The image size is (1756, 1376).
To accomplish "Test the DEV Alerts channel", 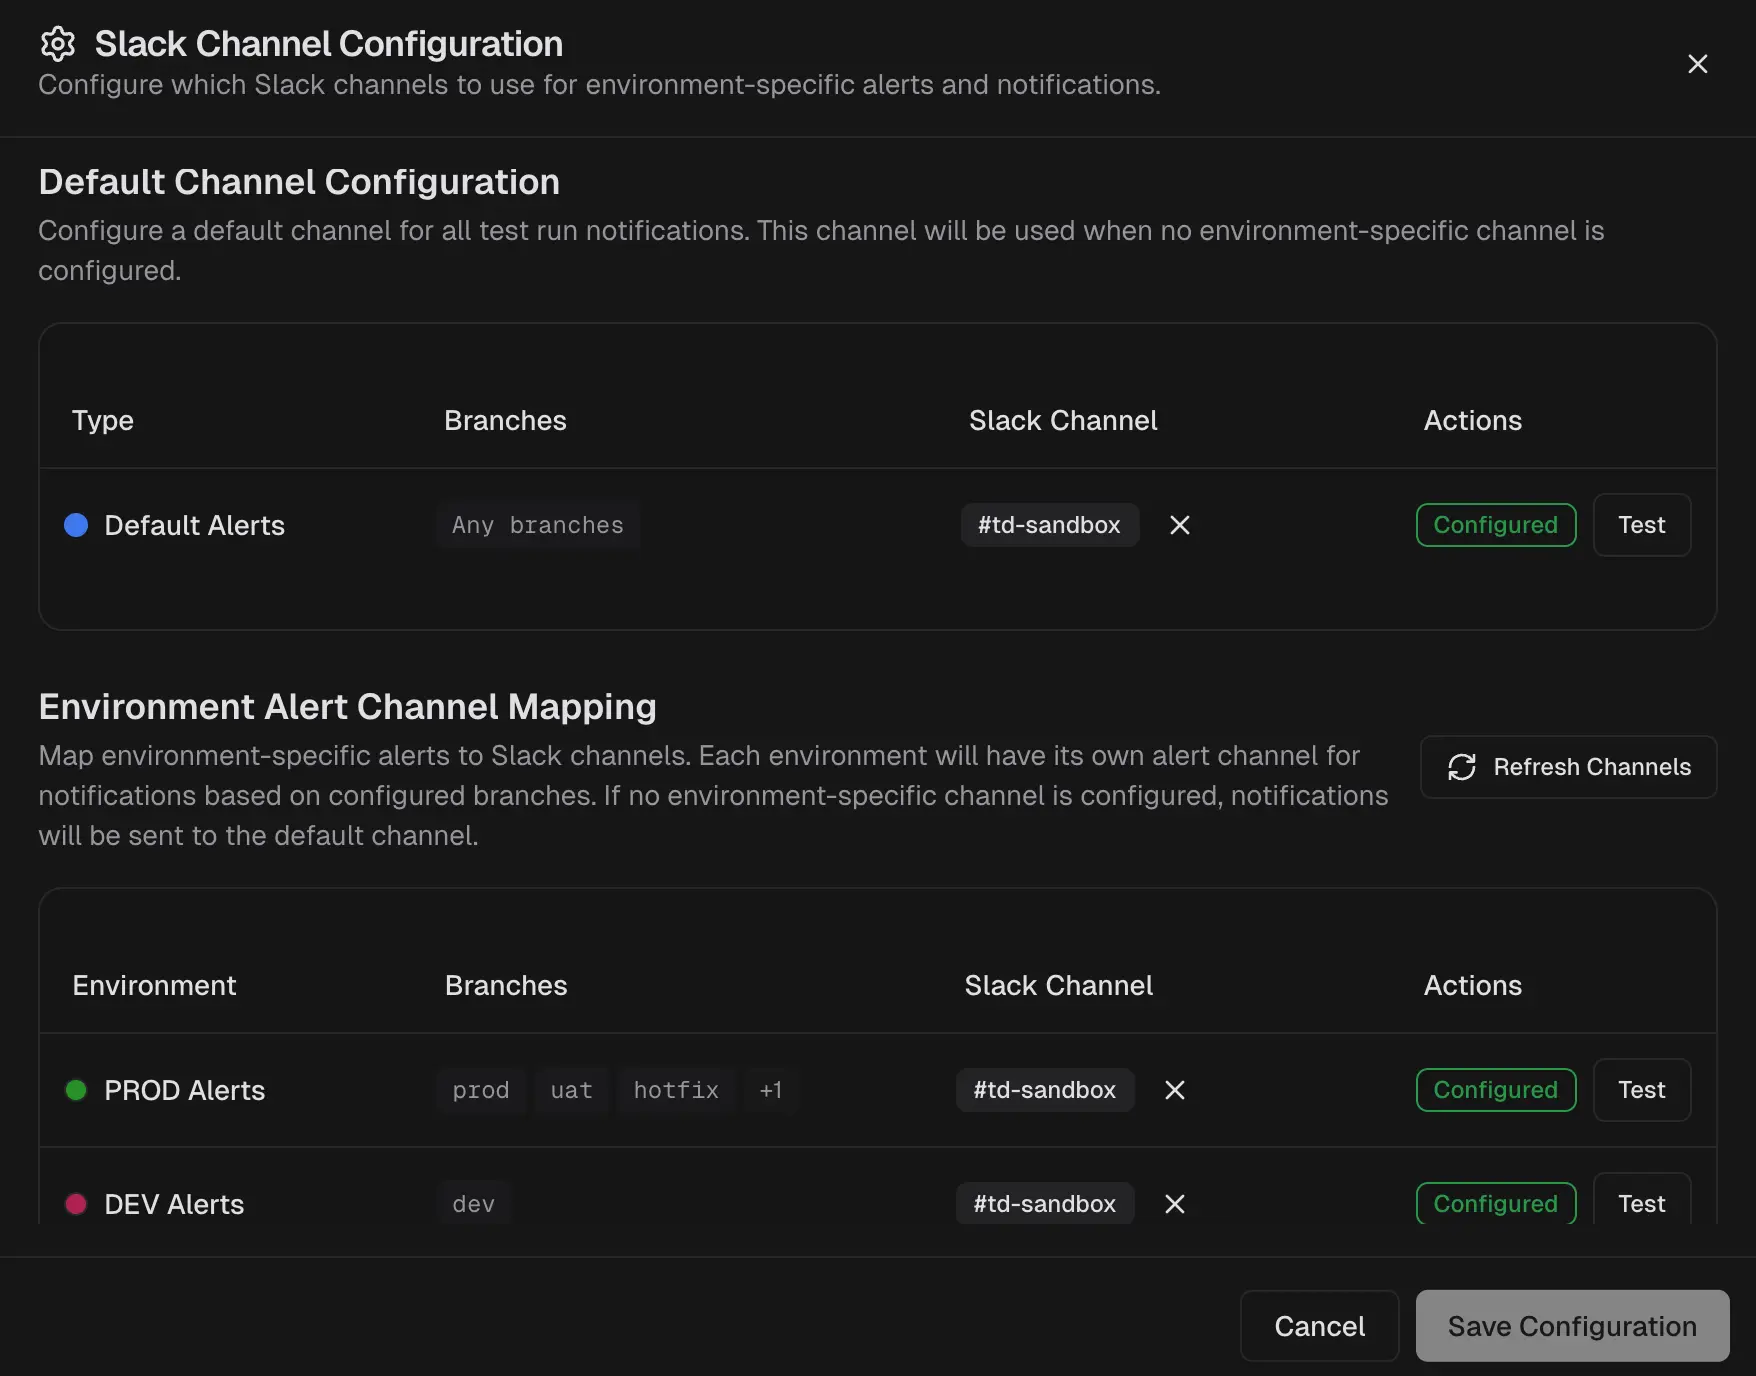I will [x=1641, y=1204].
